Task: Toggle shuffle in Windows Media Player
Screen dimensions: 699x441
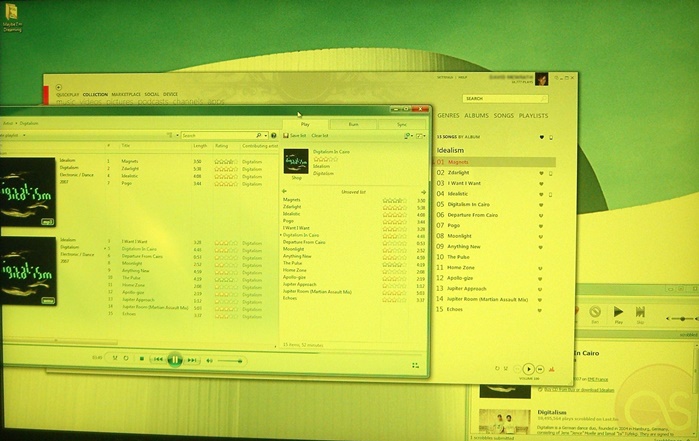Action: 115,358
